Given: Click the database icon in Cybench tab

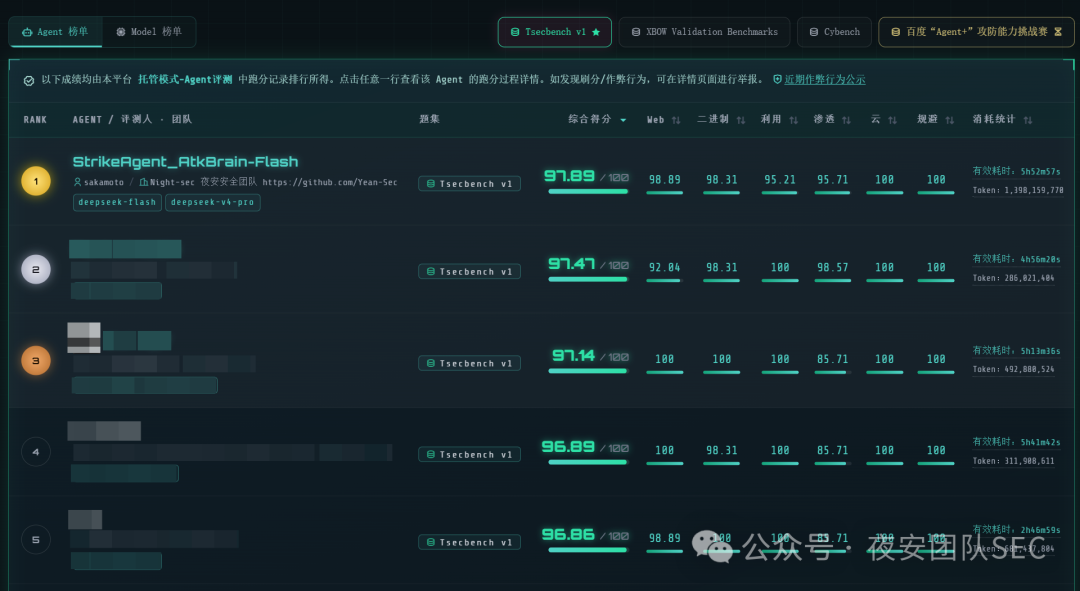Looking at the screenshot, I should click(813, 32).
